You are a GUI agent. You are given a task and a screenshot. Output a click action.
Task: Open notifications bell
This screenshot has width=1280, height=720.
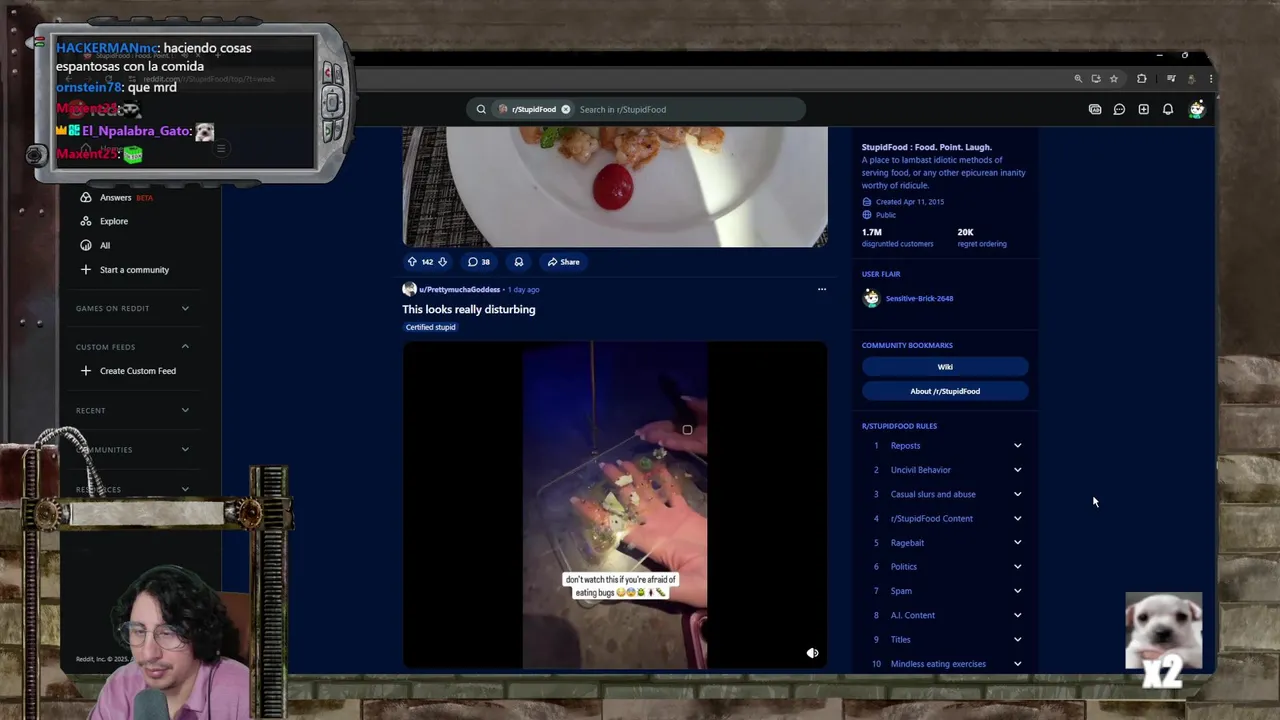point(1167,109)
